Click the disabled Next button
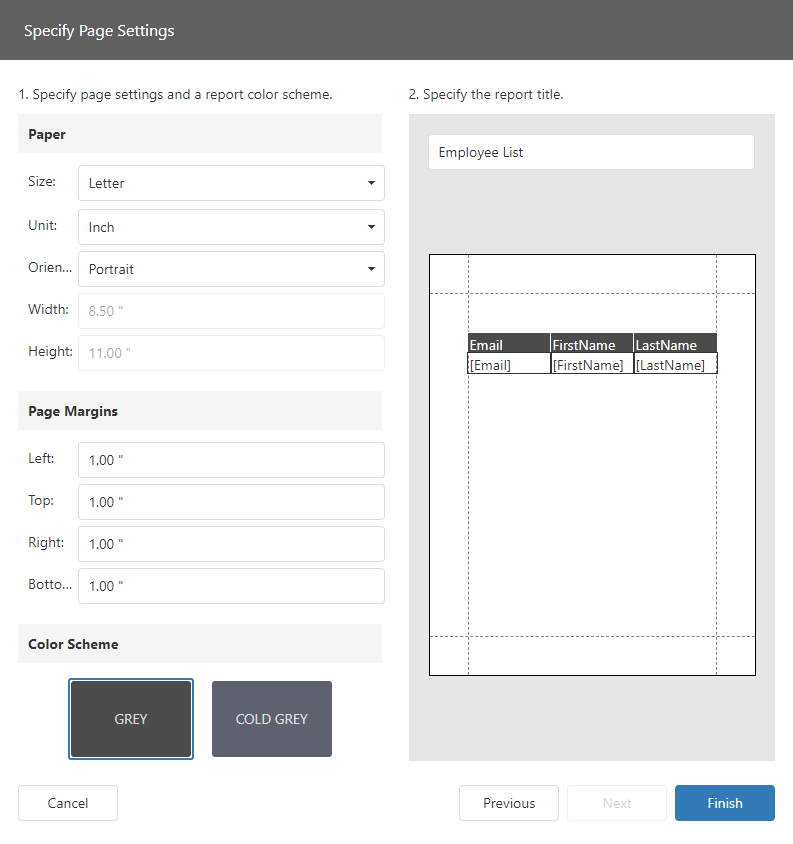The width and height of the screenshot is (793, 844). [x=617, y=803]
